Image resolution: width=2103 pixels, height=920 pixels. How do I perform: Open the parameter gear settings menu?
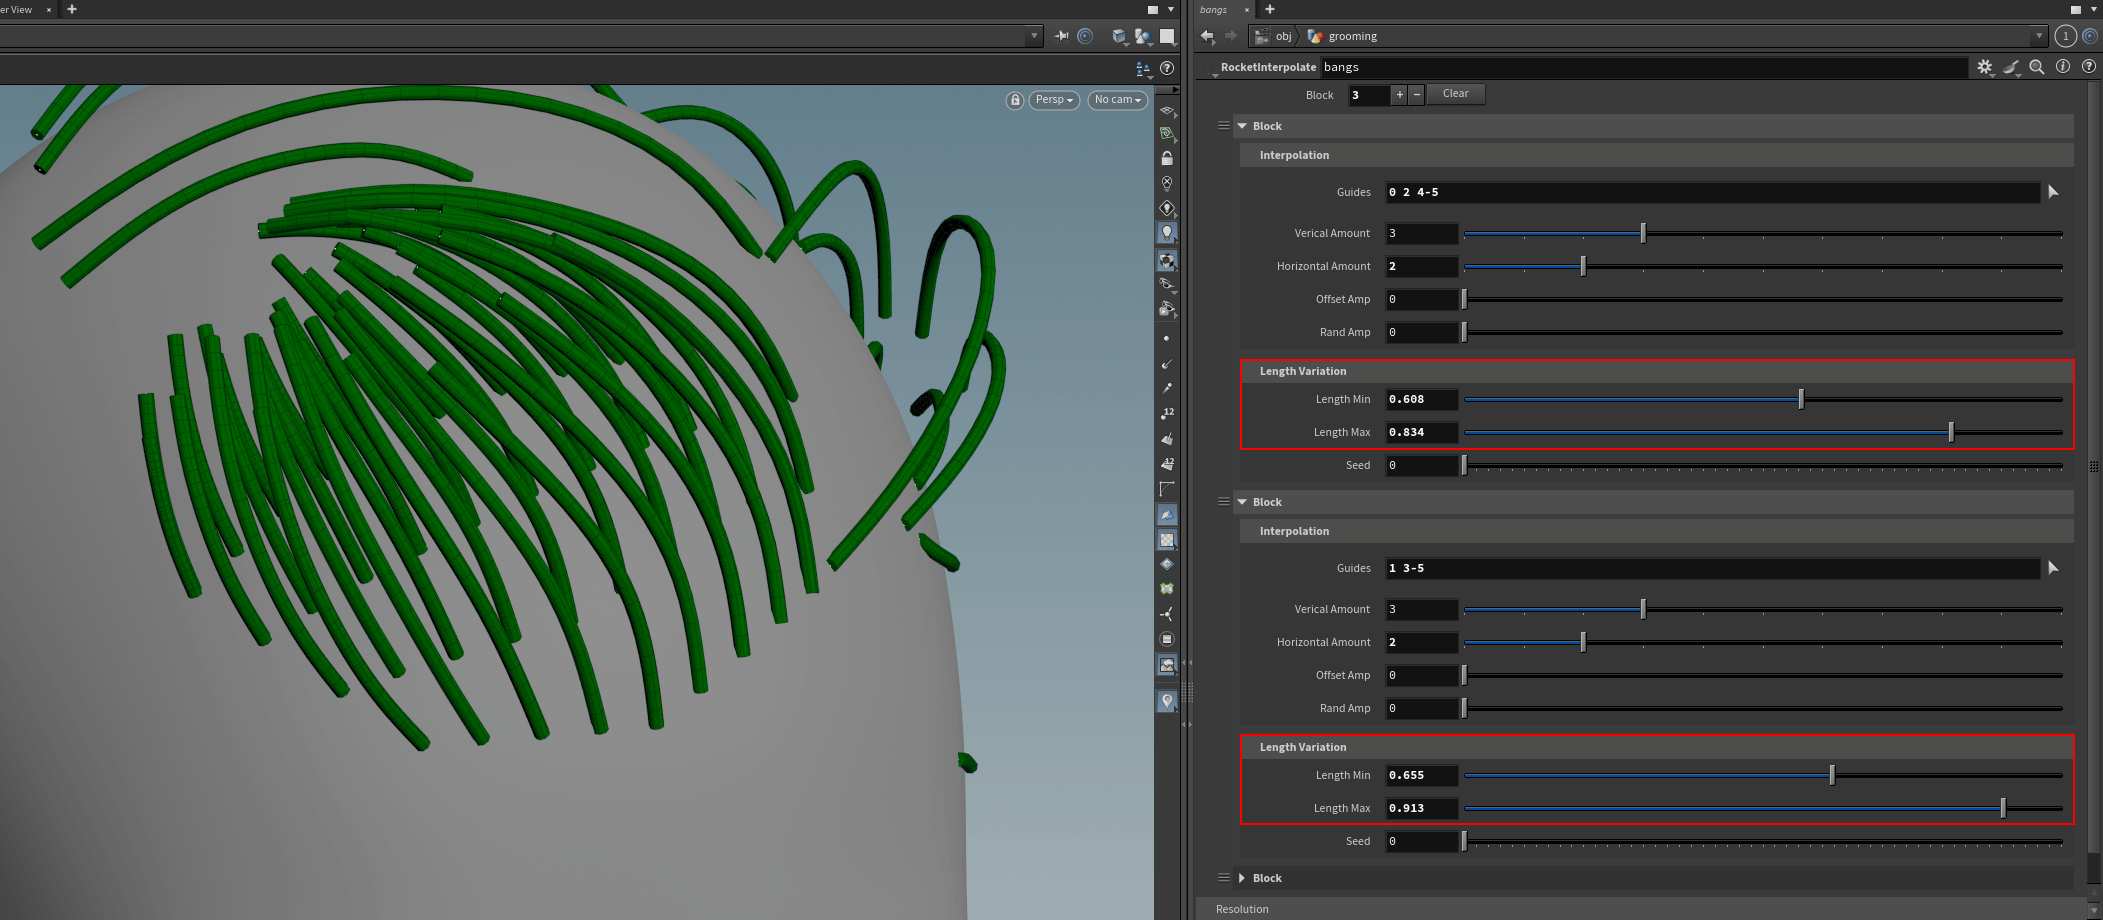point(1985,67)
